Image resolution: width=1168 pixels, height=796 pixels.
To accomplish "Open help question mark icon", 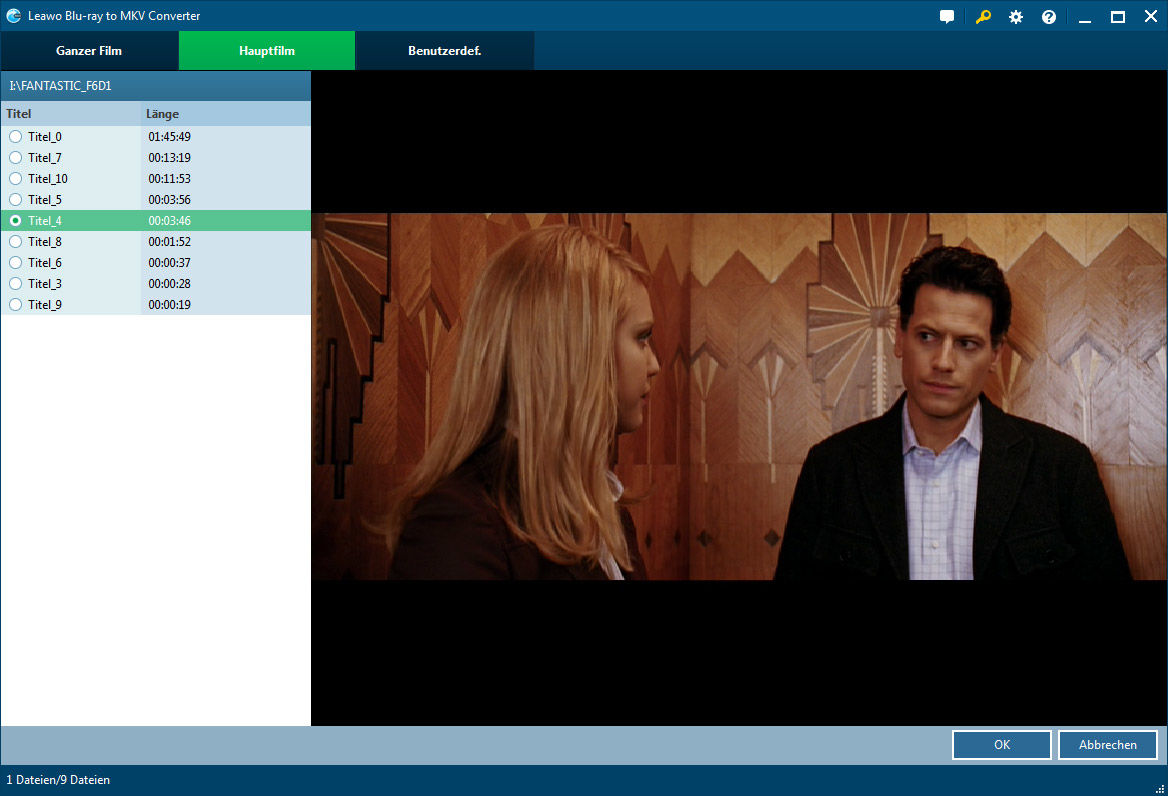I will tap(1049, 16).
